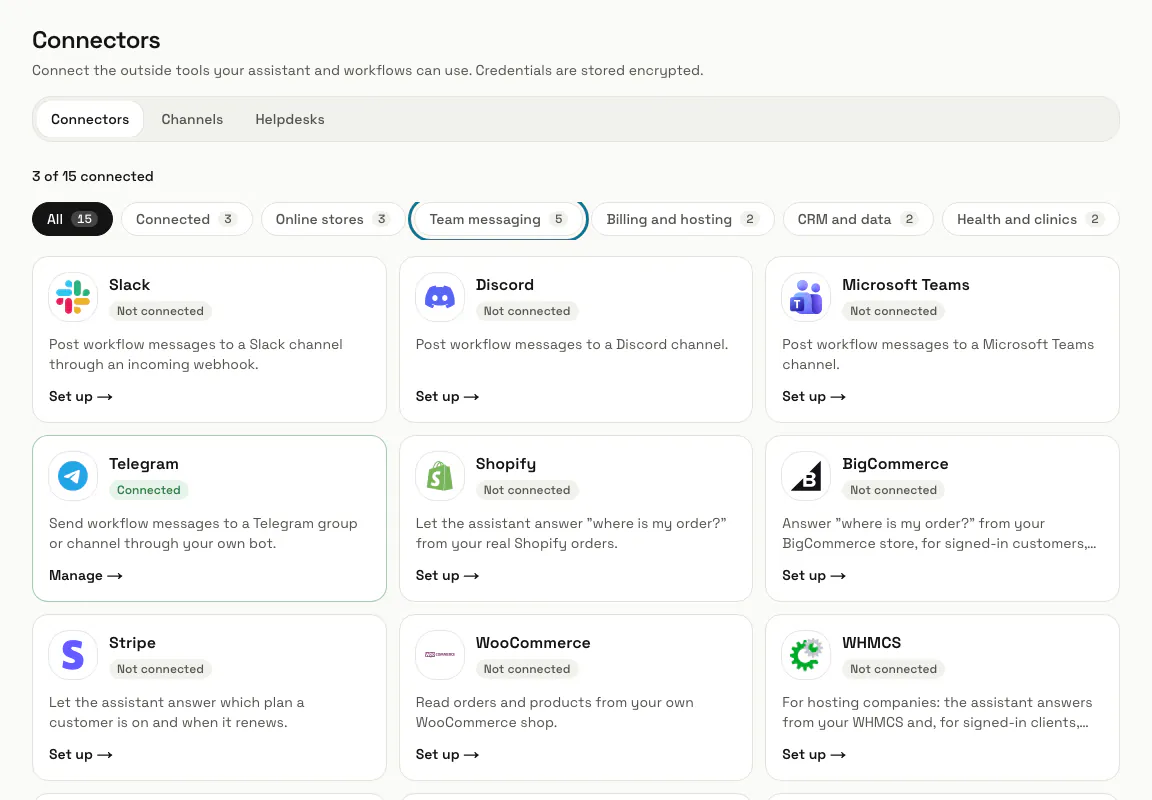Click the Not connected badge on WHMCS

click(893, 669)
